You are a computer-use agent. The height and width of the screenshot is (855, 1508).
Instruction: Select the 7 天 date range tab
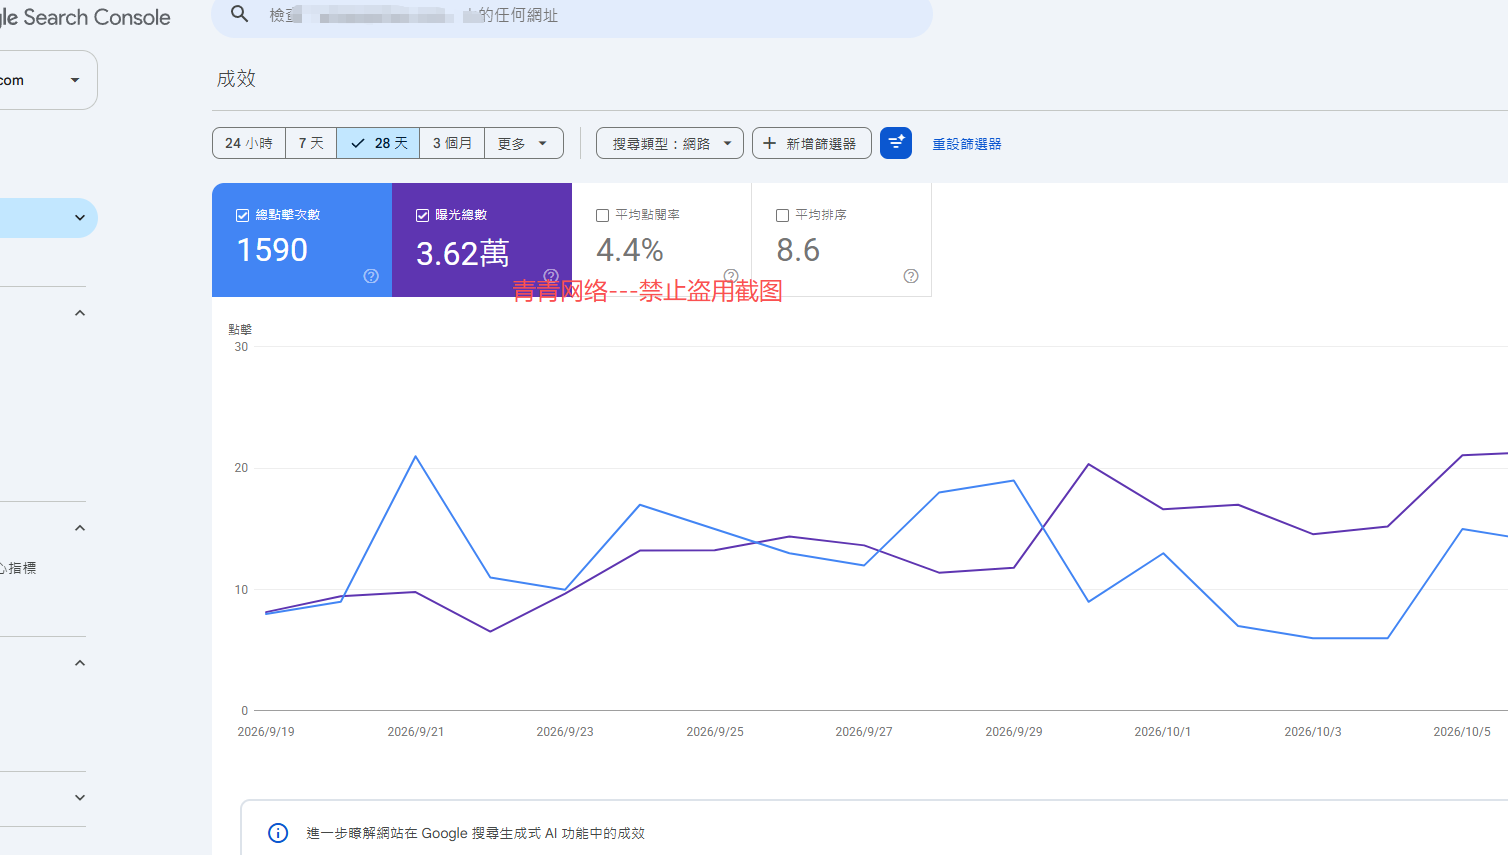pyautogui.click(x=311, y=143)
